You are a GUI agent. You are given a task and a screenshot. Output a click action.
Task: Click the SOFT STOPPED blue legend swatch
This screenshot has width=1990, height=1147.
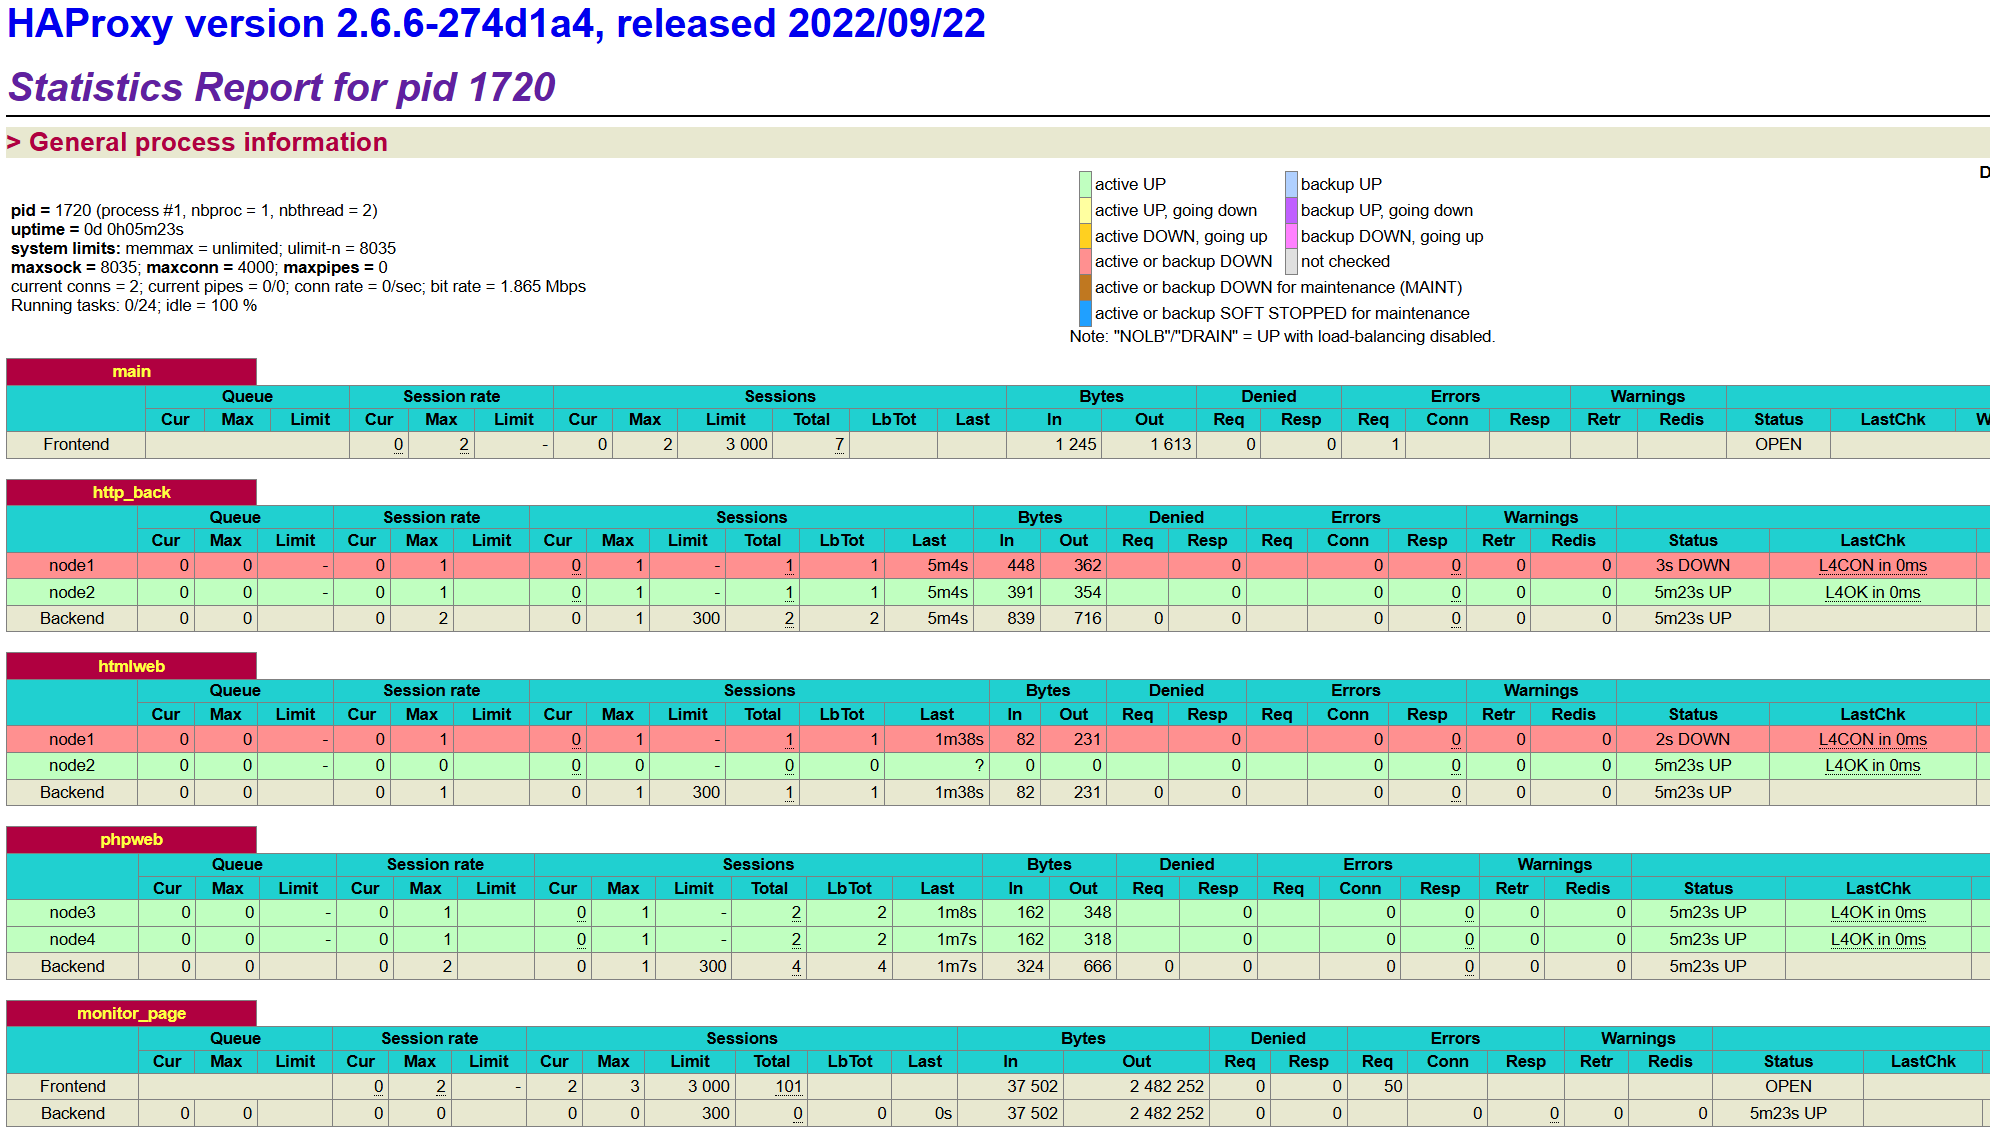(1085, 314)
